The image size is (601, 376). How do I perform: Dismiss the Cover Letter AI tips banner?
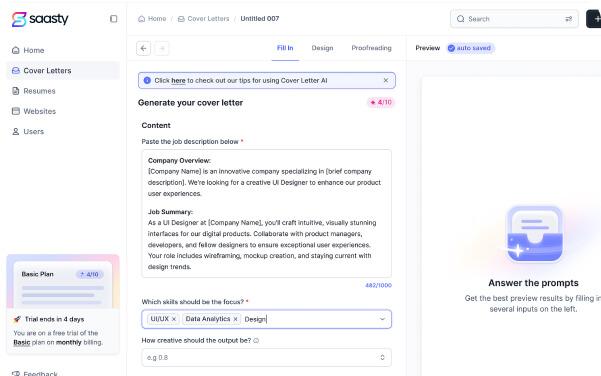tap(386, 80)
